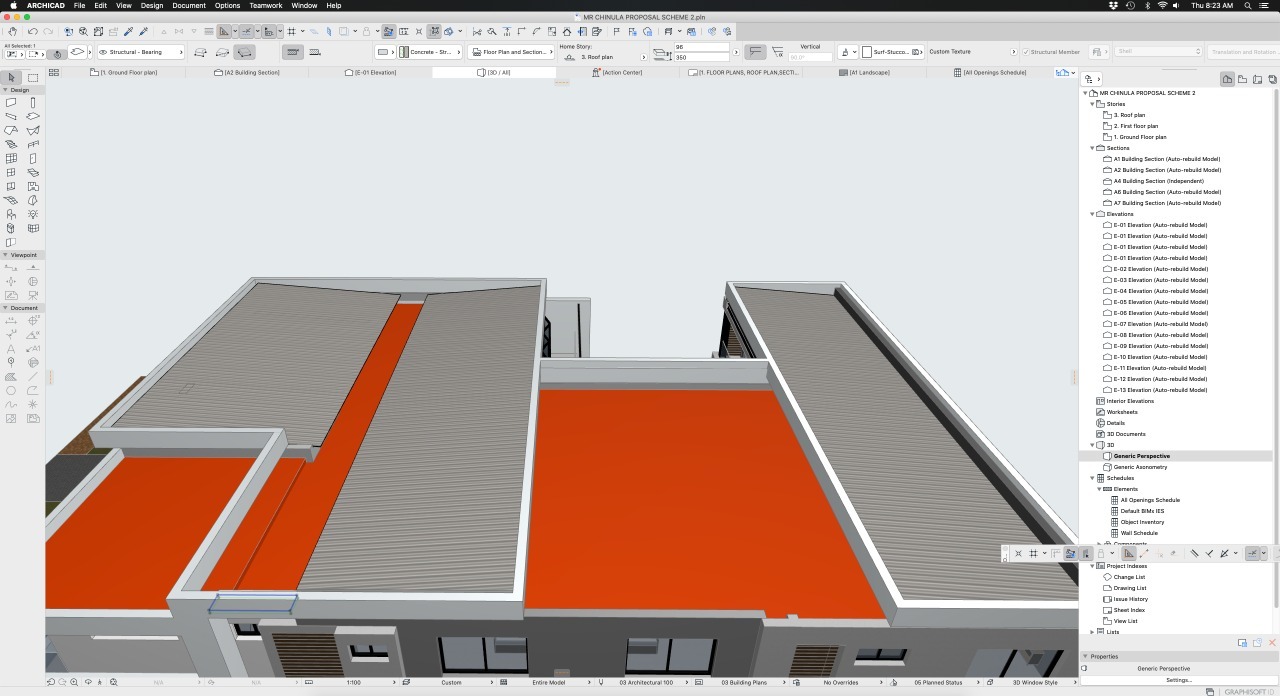Open Generic Axonometry in navigator

point(1140,467)
